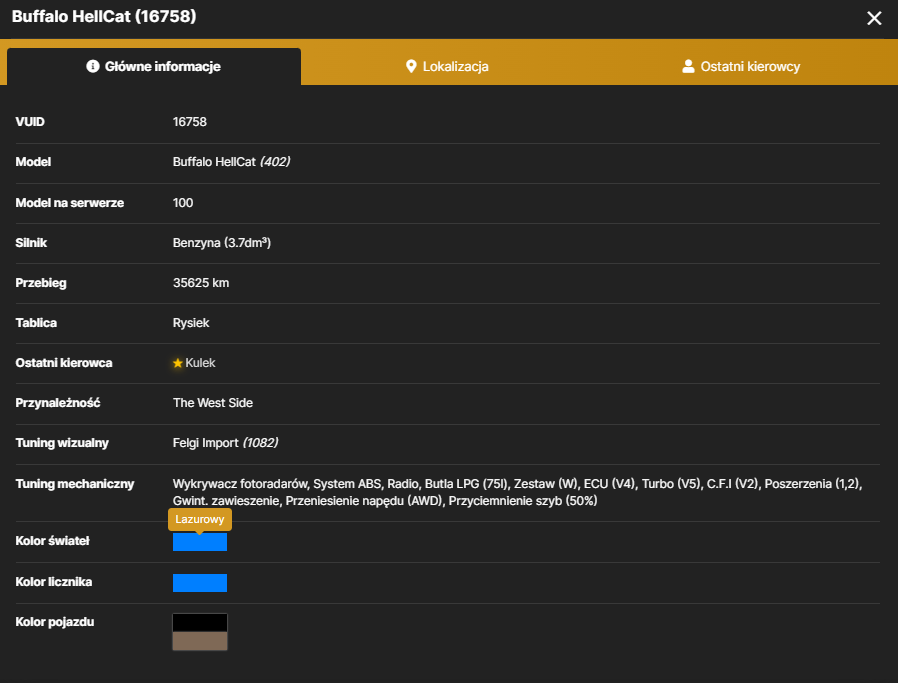The height and width of the screenshot is (683, 898).
Task: Click the Przynależność row label
Action: point(57,403)
